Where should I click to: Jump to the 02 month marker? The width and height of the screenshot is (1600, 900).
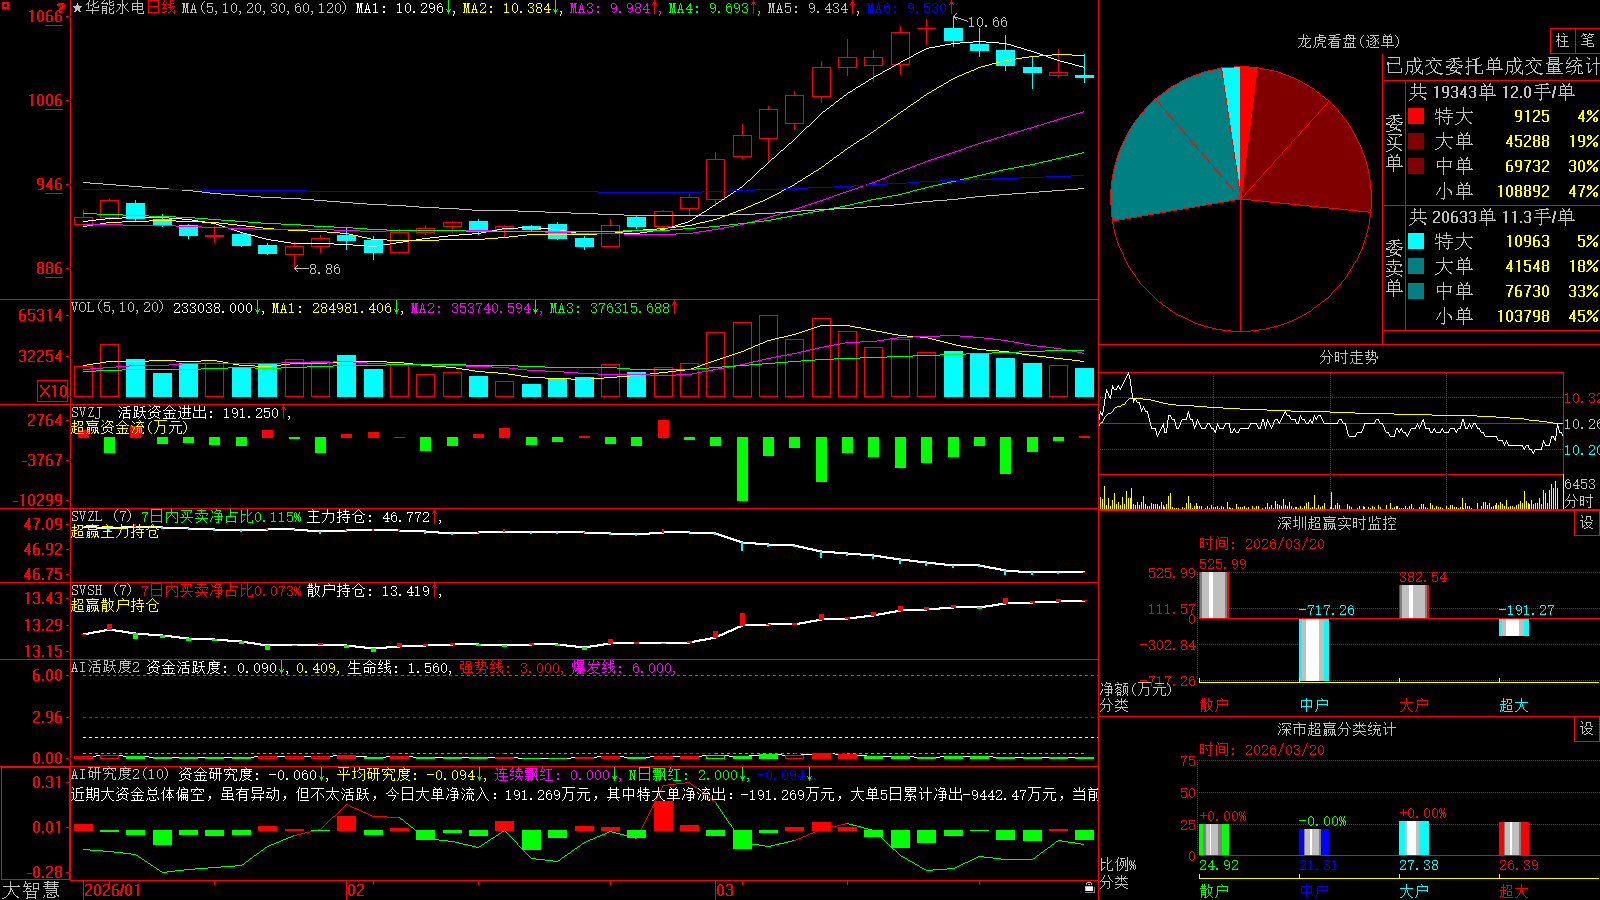pos(355,890)
